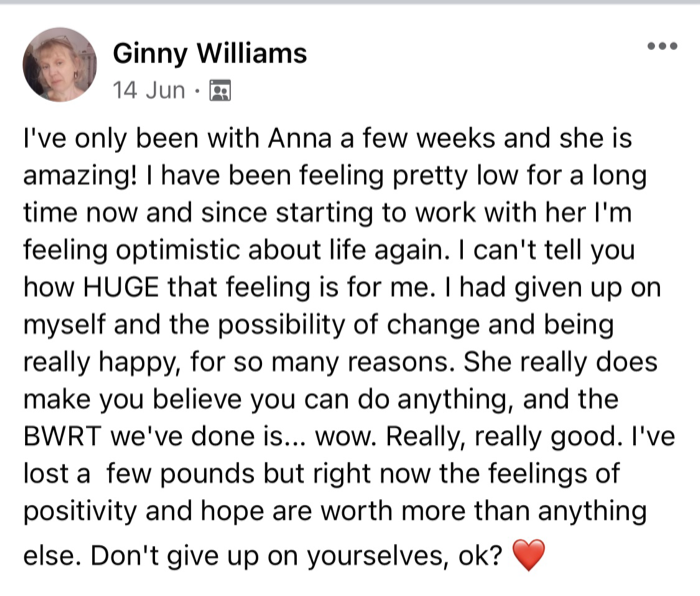This screenshot has height=596, width=700.
Task: Open the three-dot post options menu
Action: [x=663, y=46]
